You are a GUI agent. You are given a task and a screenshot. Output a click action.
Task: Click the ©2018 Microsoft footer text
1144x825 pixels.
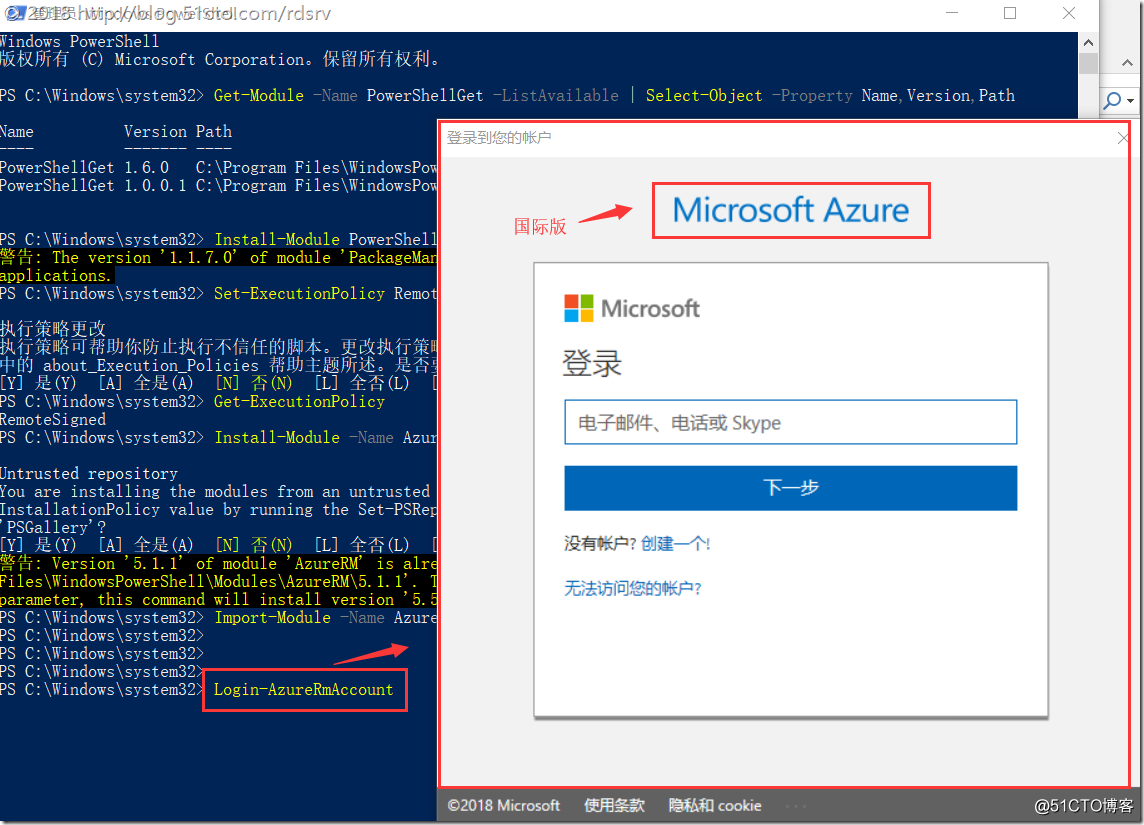pos(503,805)
